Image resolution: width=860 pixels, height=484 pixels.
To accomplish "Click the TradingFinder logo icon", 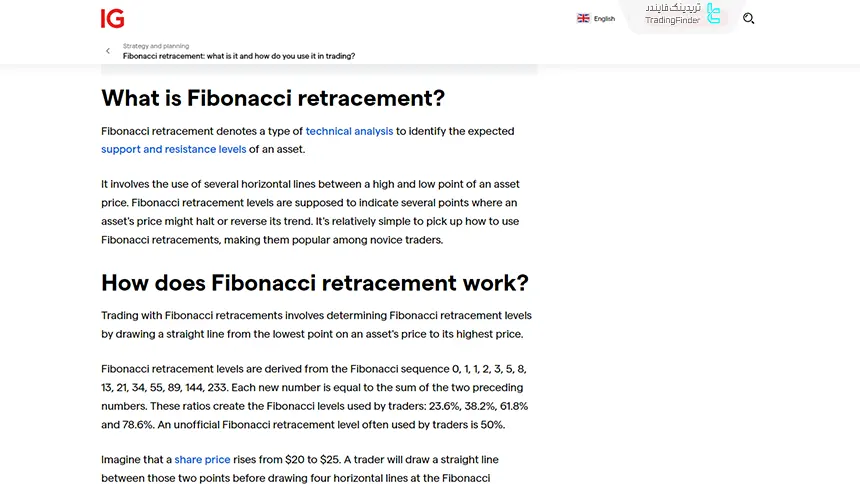I will (713, 14).
